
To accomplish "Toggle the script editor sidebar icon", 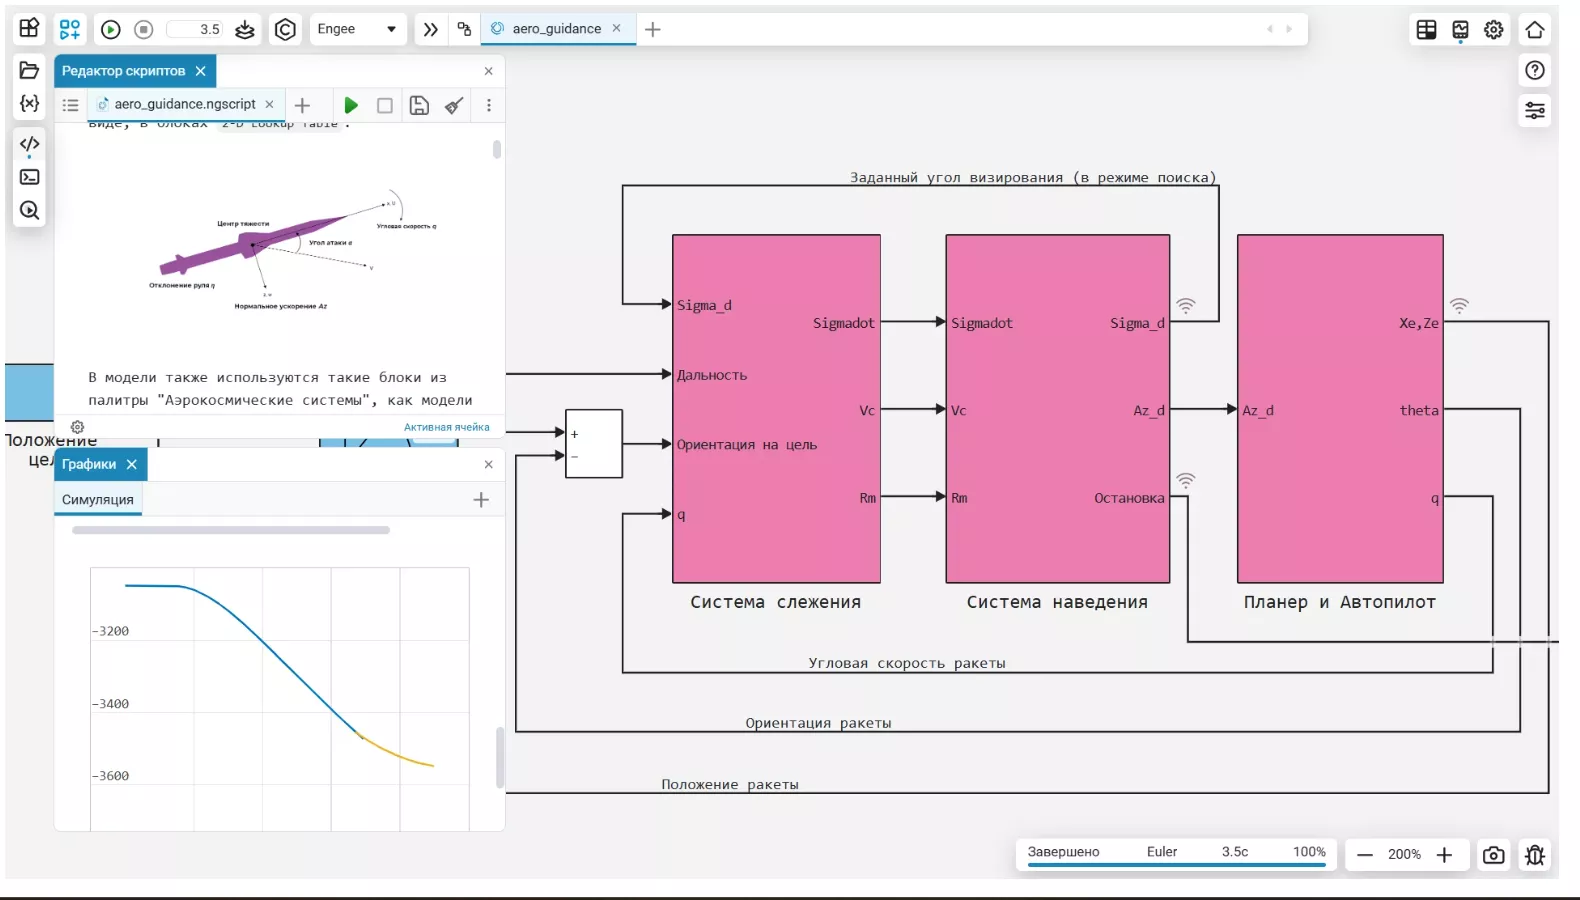I will 29,144.
